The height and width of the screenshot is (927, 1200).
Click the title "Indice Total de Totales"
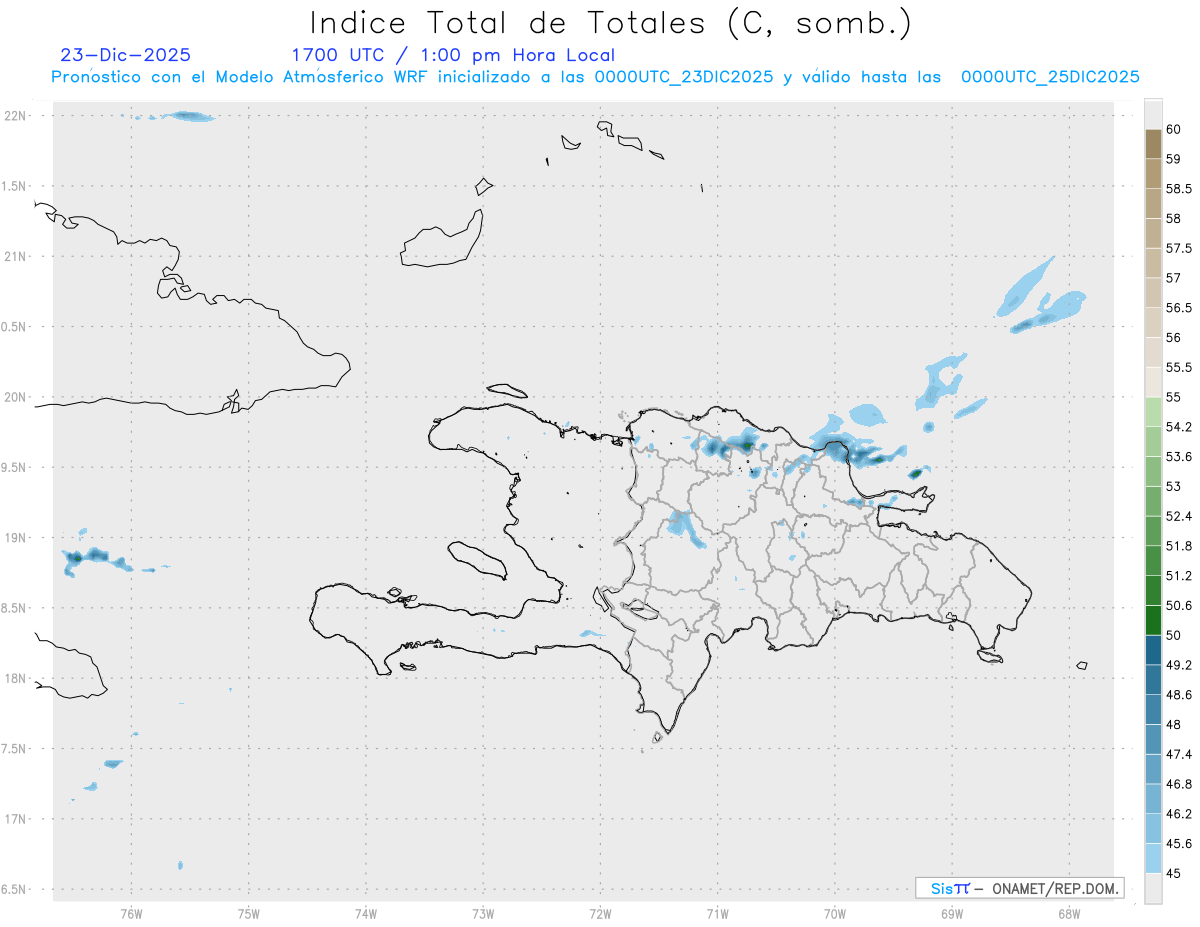pyautogui.click(x=512, y=22)
